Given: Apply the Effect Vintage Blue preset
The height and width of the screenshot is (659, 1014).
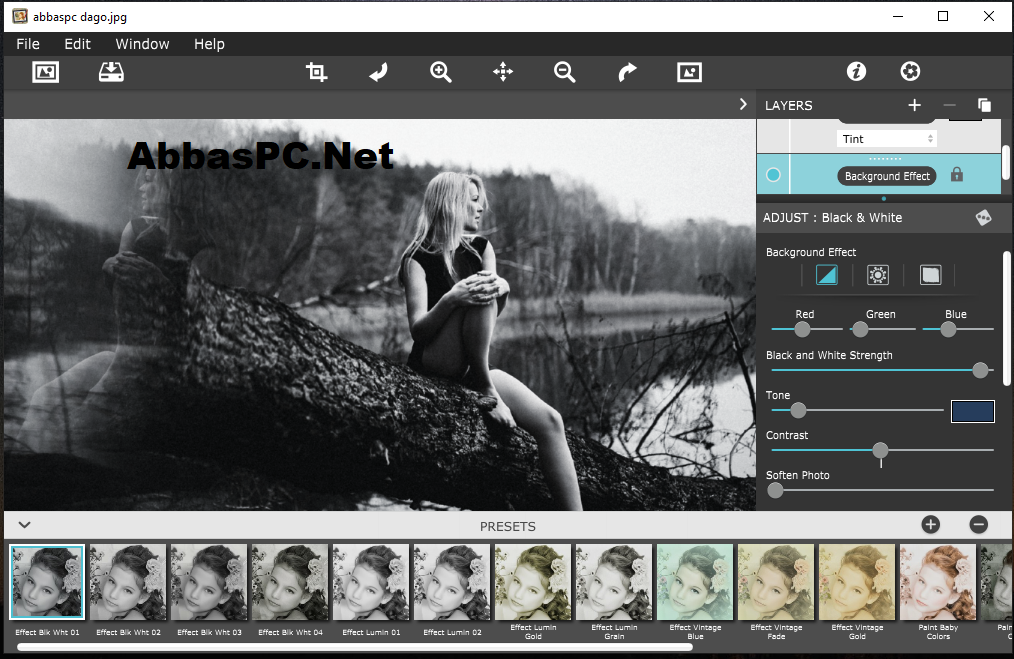Looking at the screenshot, I should click(695, 582).
